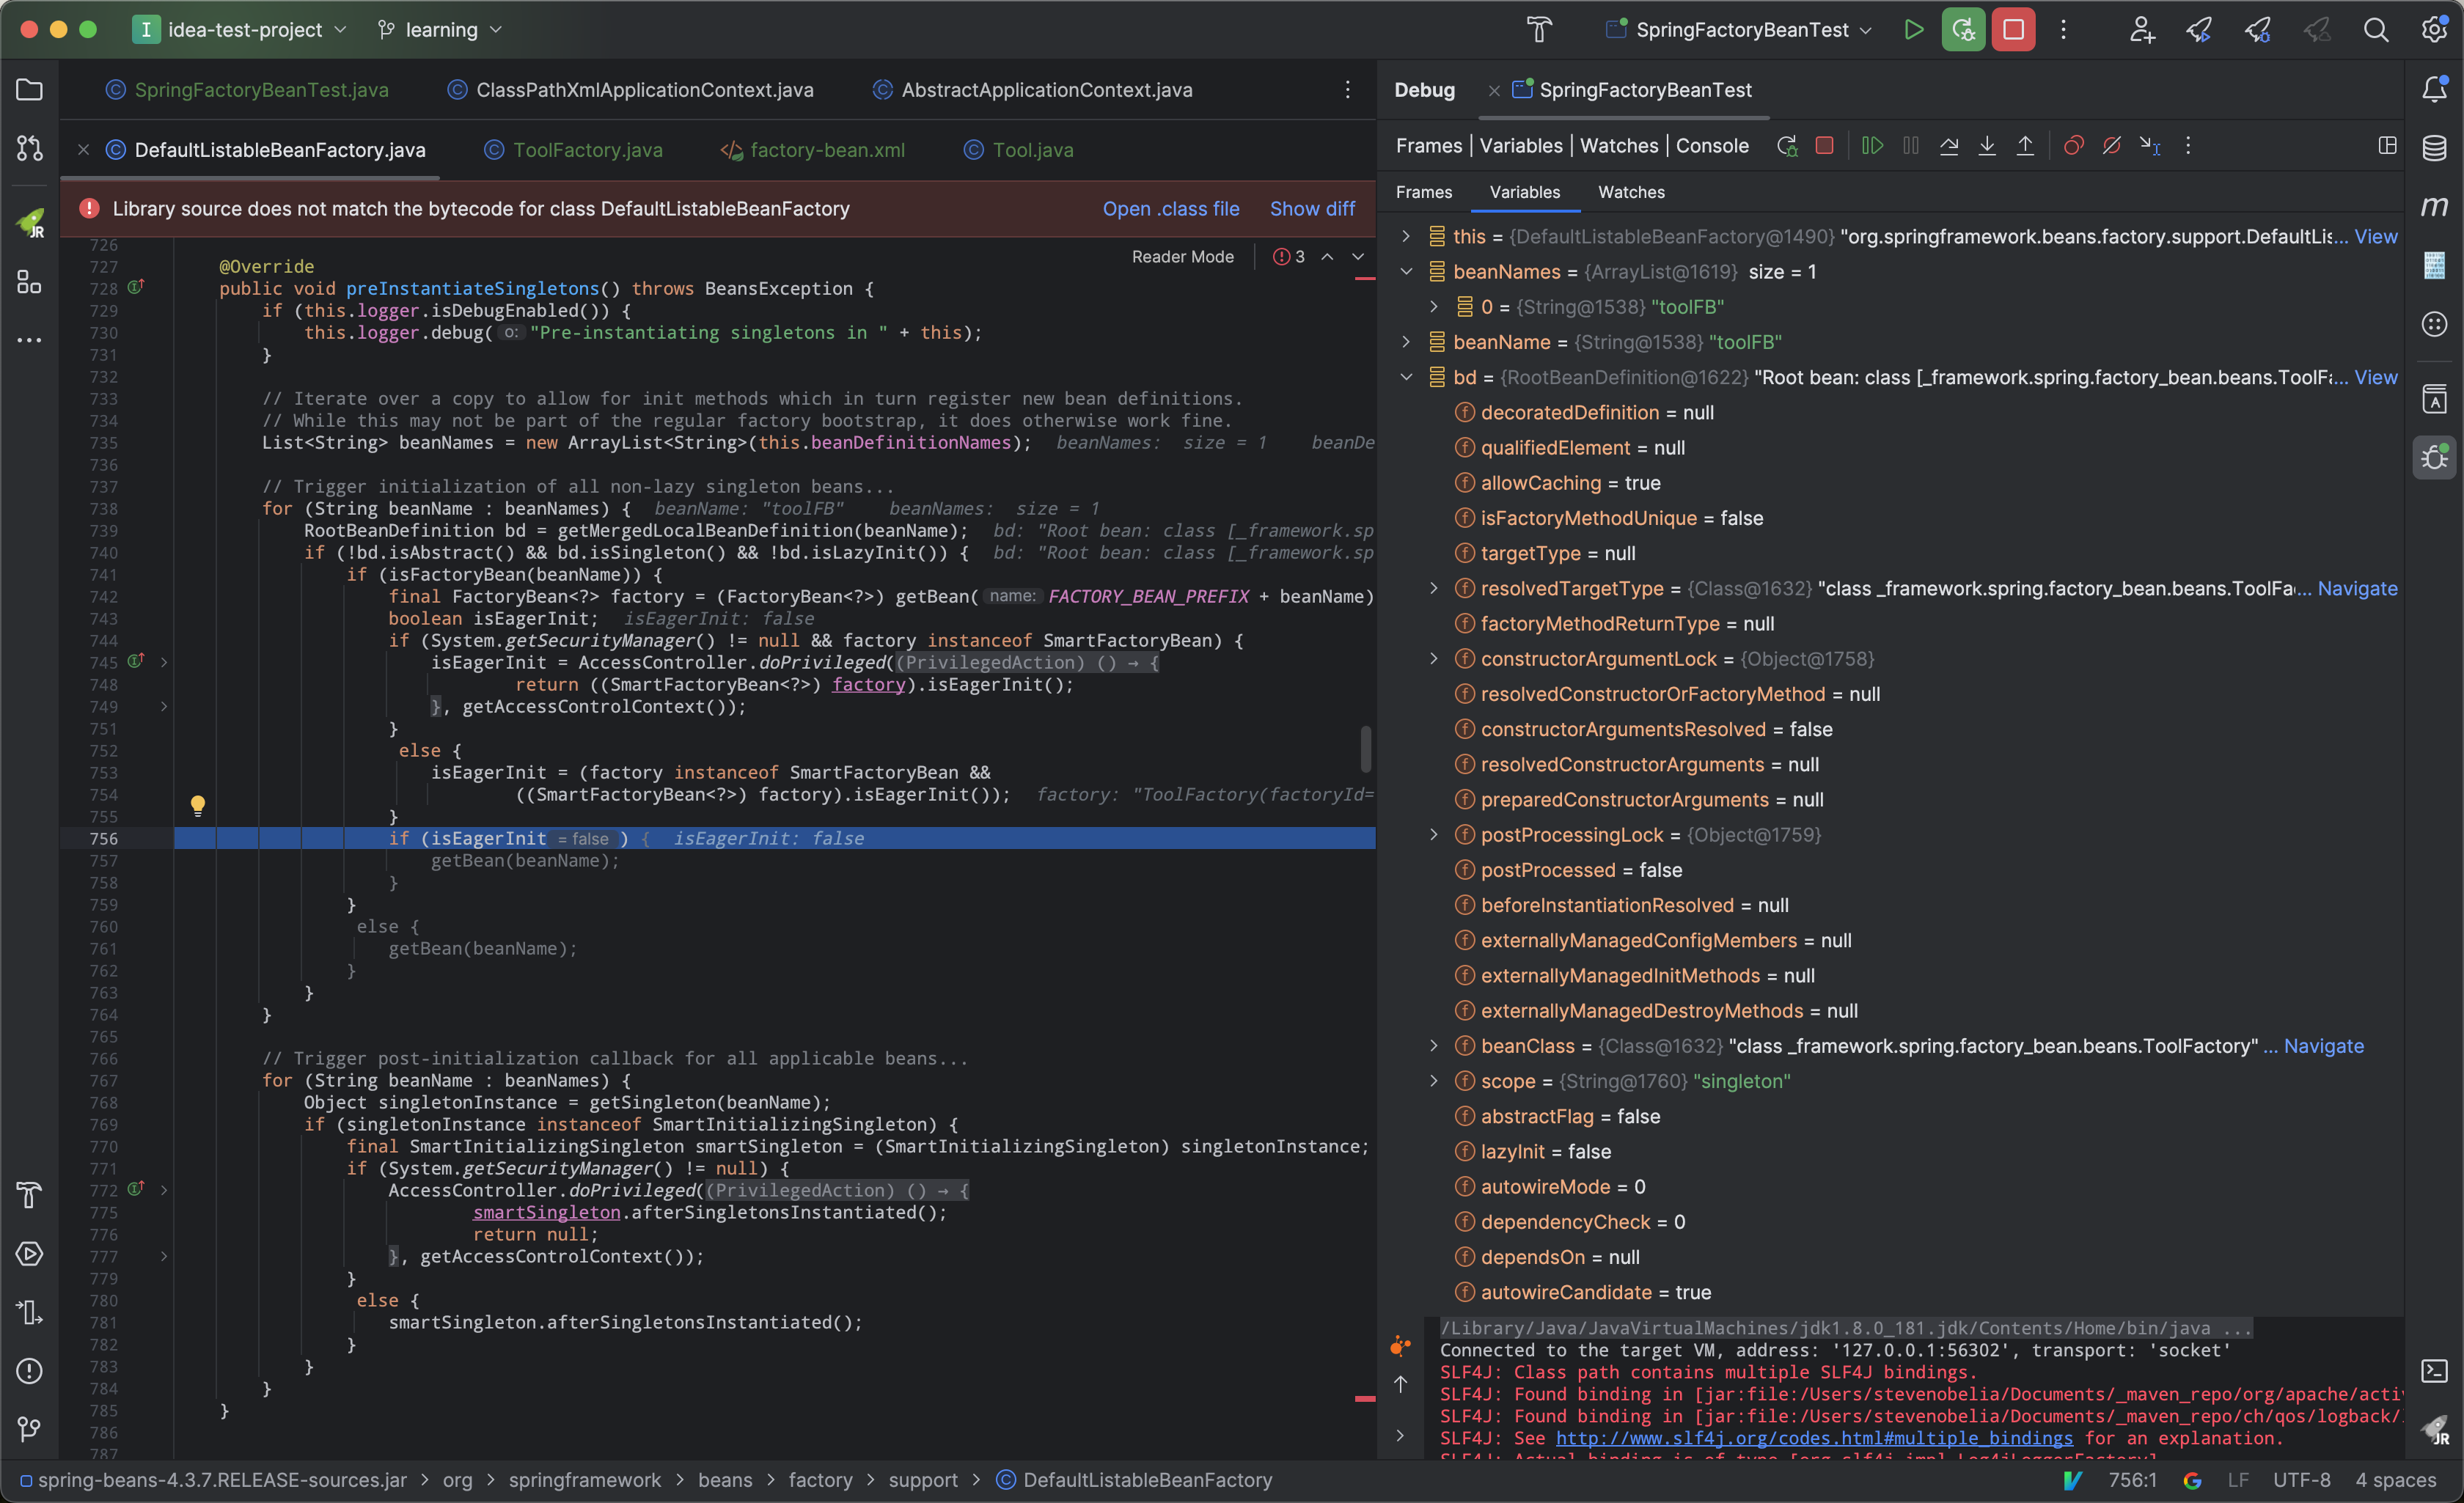Viewport: 2464px width, 1503px height.
Task: Open the SpringFactoryBeanTest run configuration dropdown
Action: (x=1742, y=30)
